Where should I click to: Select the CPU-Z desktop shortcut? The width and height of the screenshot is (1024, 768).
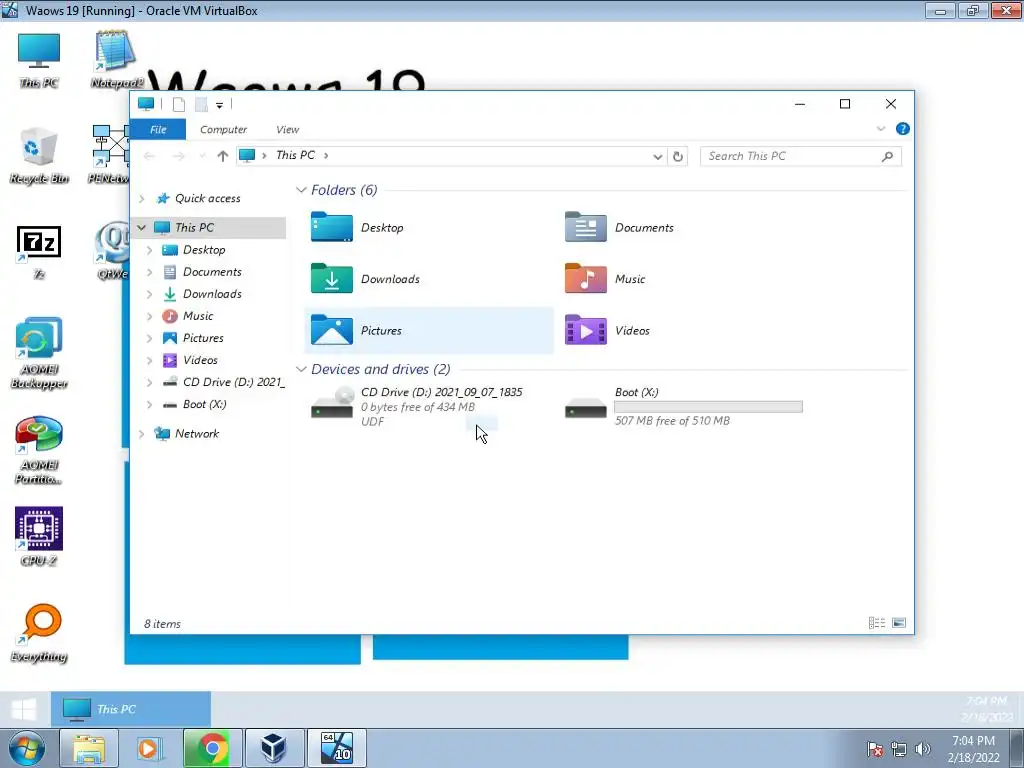coord(39,536)
